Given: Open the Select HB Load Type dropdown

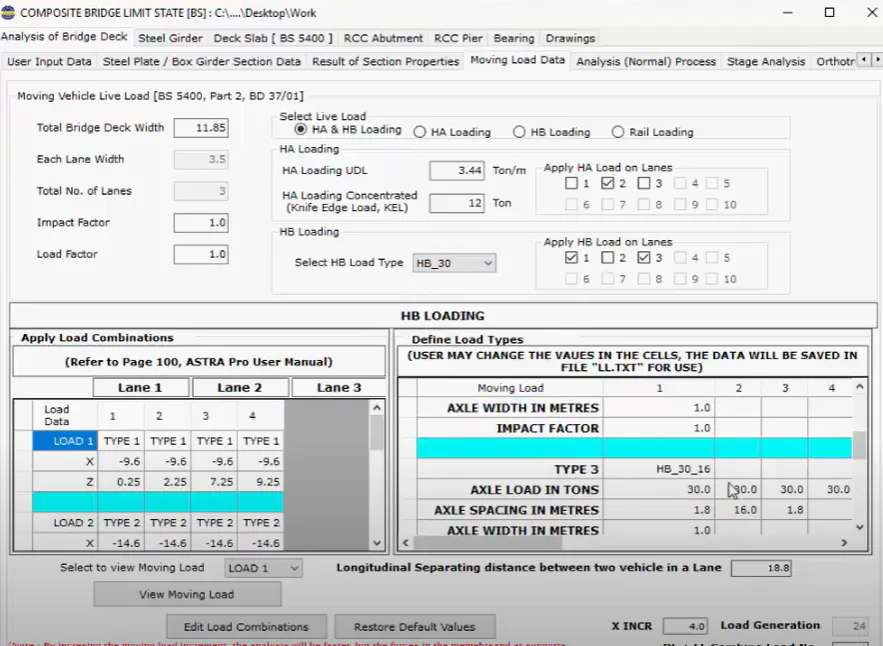Looking at the screenshot, I should (454, 263).
